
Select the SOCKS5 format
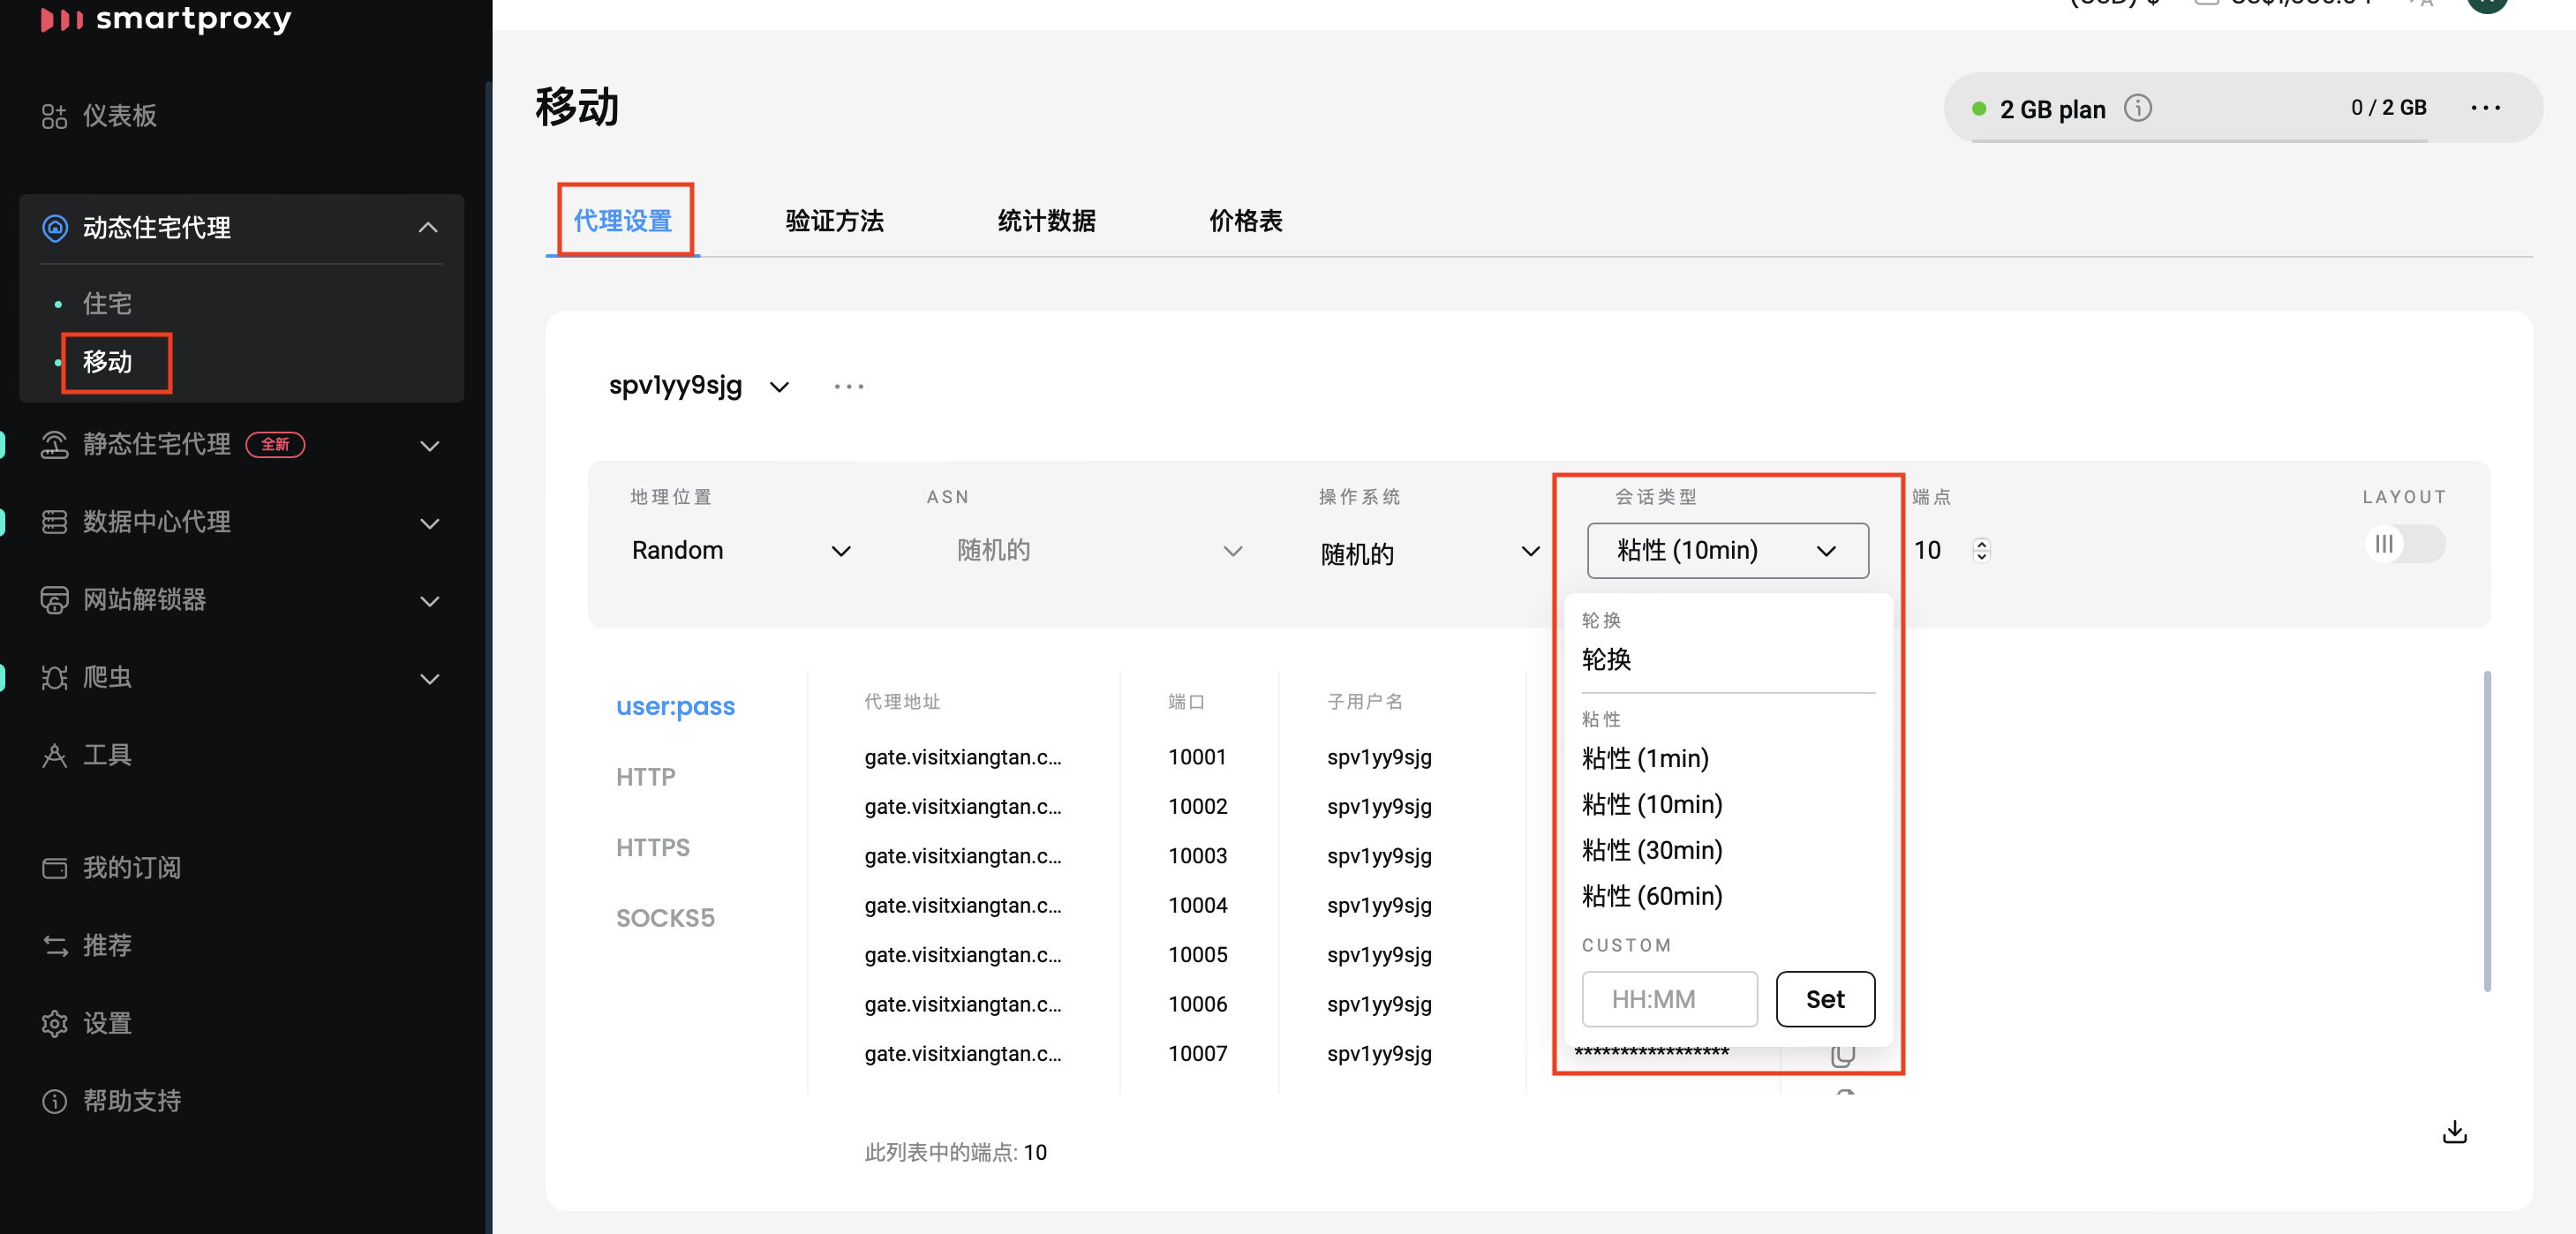coord(665,918)
